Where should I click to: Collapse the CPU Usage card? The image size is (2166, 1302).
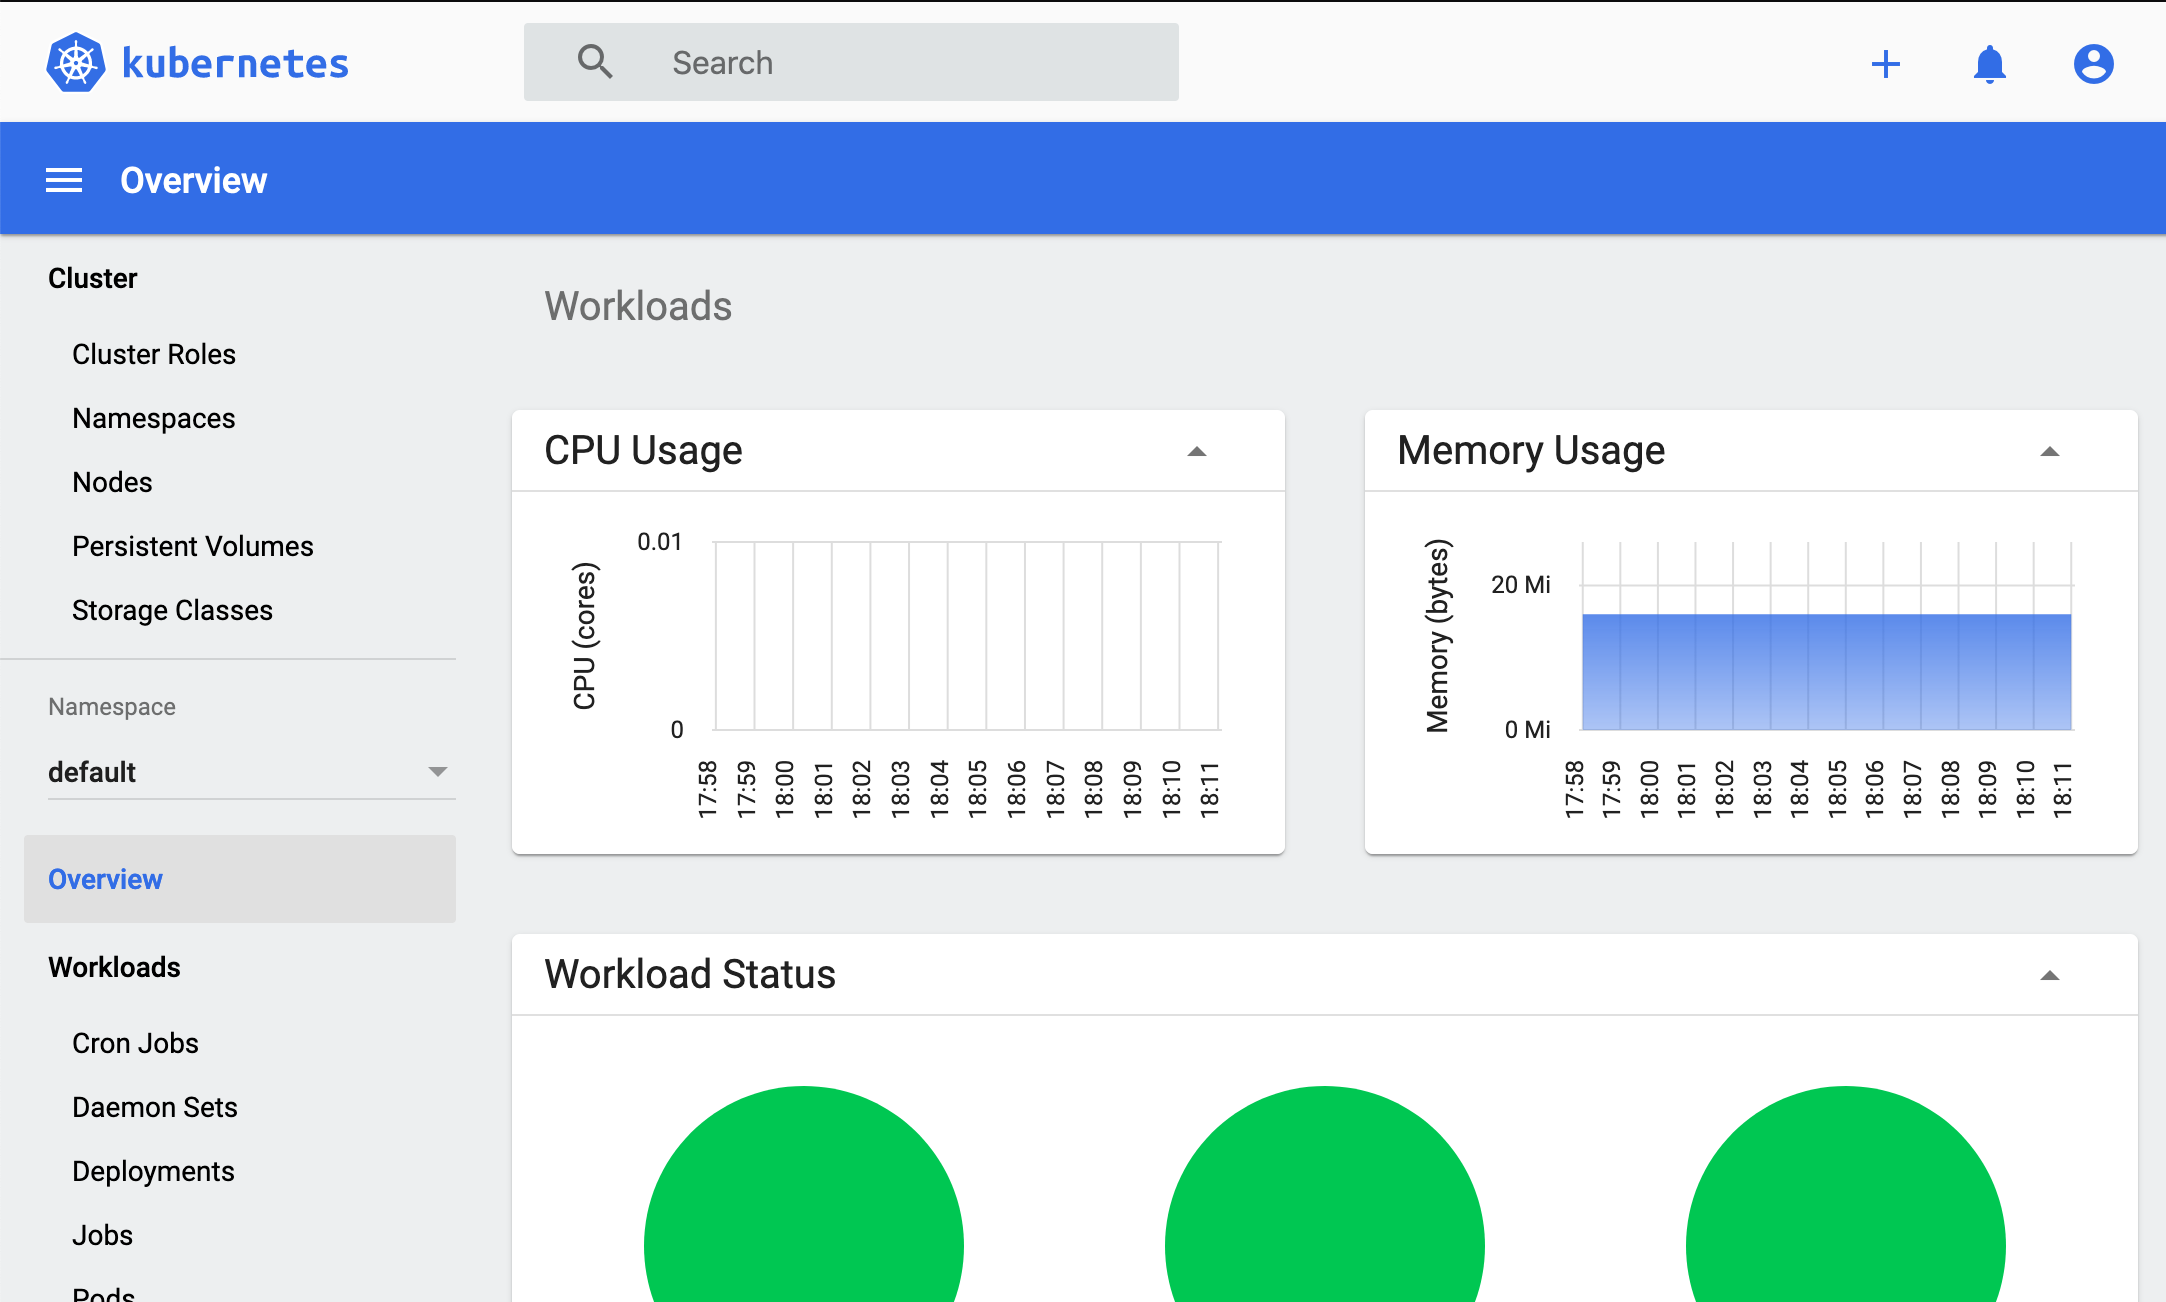tap(1196, 451)
